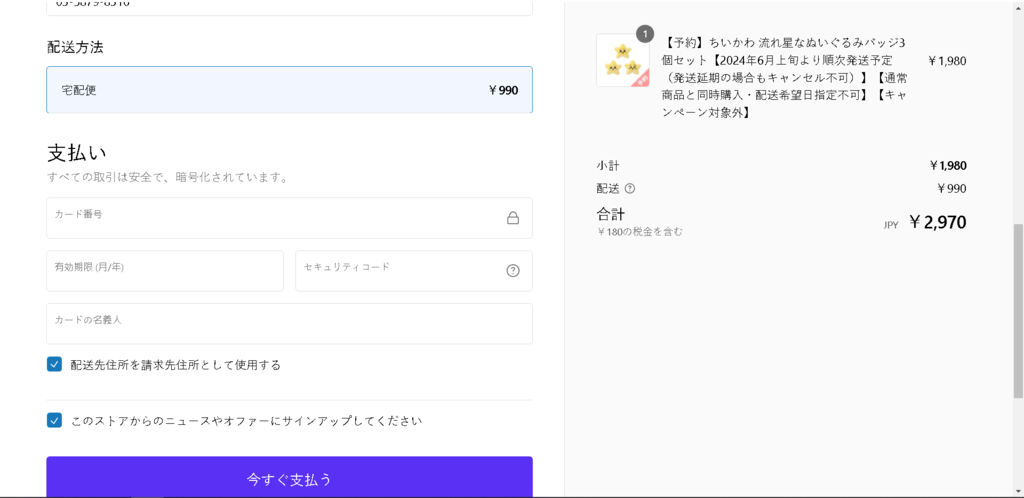Click the 配送先住所を請求先住所として使用する label
This screenshot has height=498, width=1024.
pos(176,365)
